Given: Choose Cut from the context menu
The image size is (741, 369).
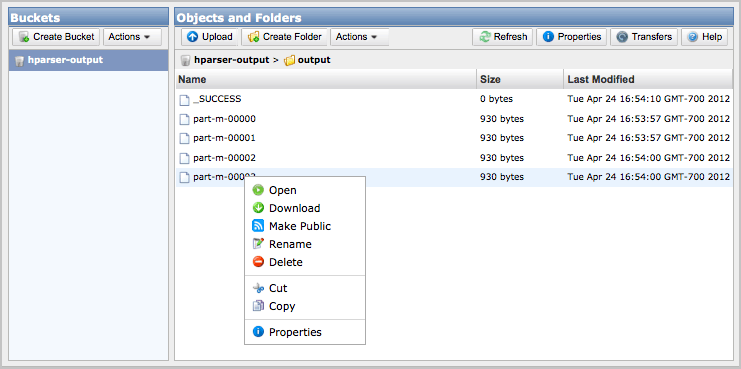Looking at the screenshot, I should (x=305, y=288).
